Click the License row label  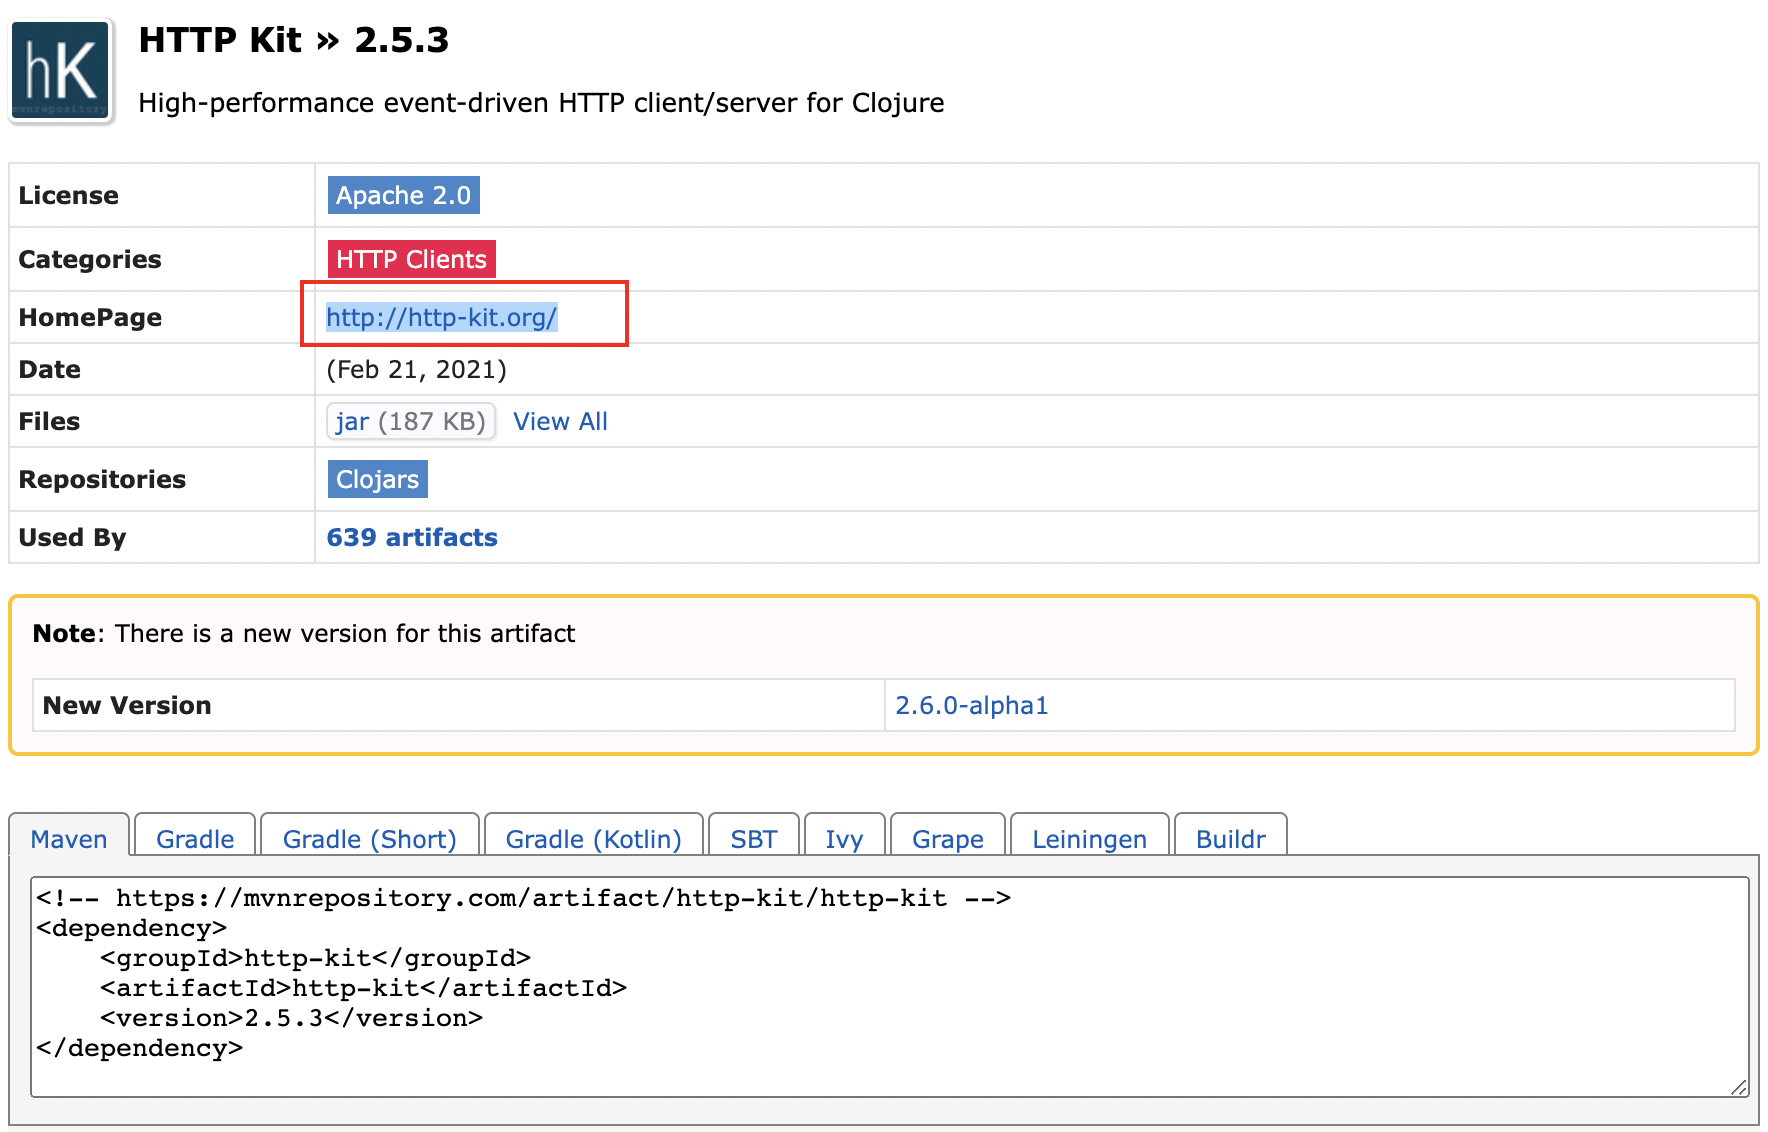tap(69, 195)
